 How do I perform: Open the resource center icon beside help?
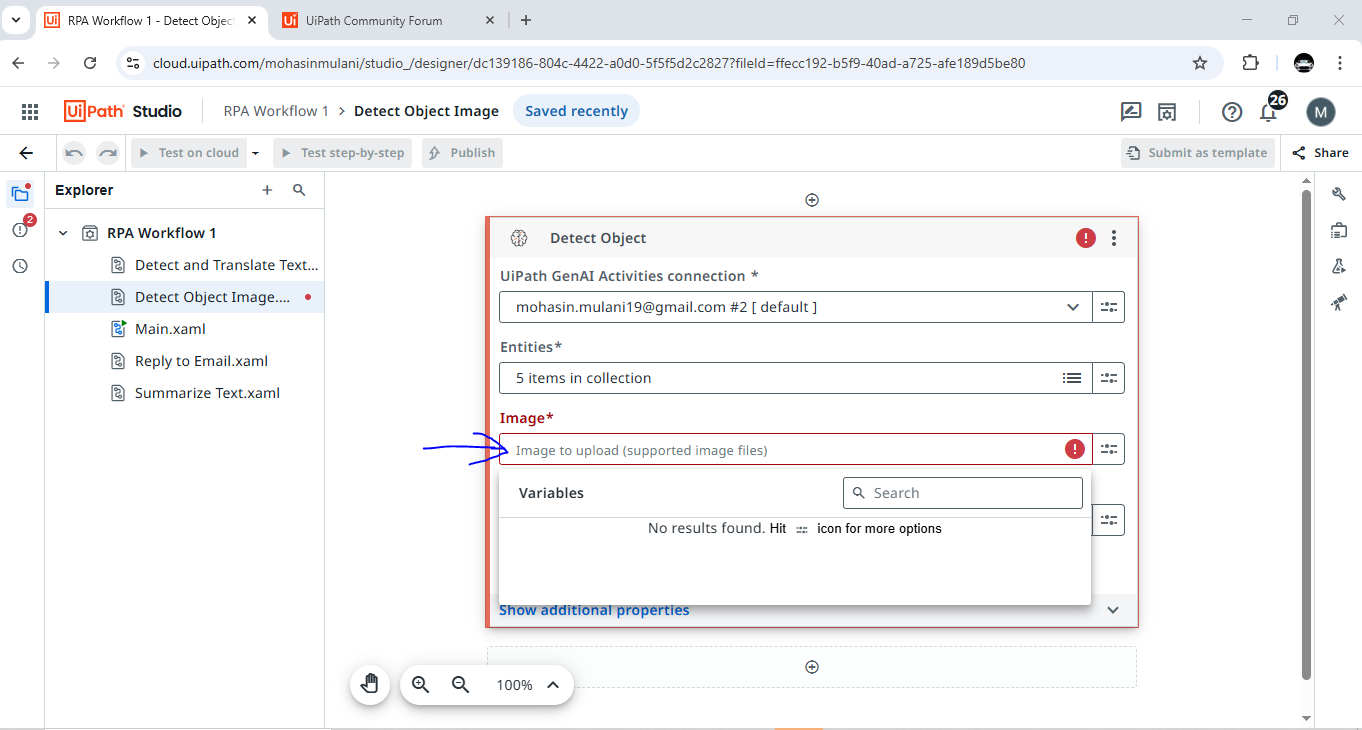coord(1167,112)
